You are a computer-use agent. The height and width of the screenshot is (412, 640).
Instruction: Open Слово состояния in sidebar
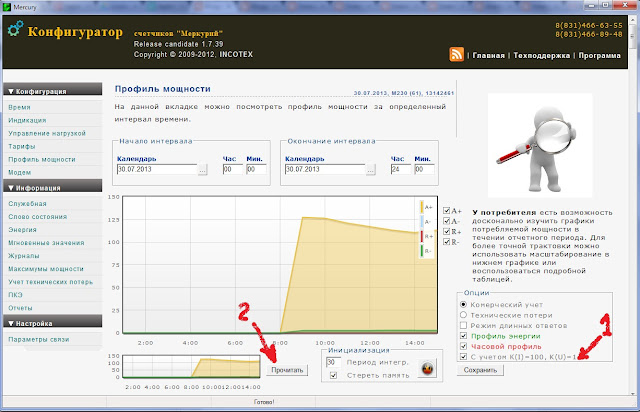(38, 217)
